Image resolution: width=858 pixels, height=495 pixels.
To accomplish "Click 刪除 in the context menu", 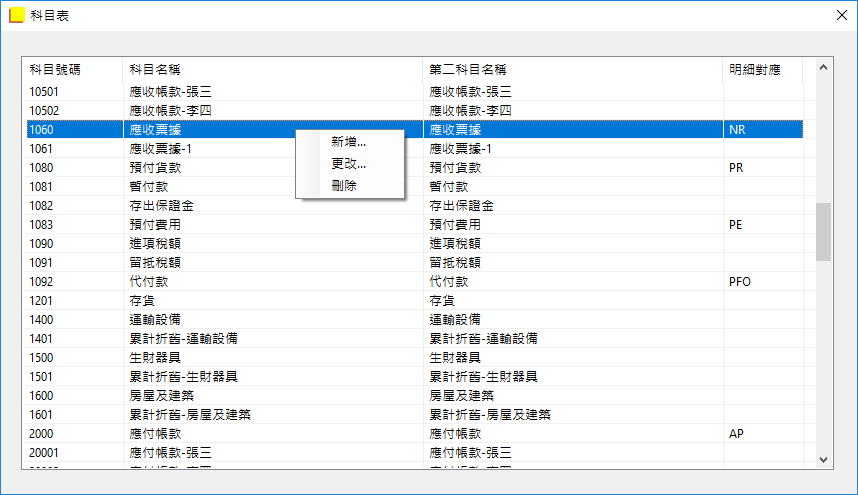I will click(344, 186).
